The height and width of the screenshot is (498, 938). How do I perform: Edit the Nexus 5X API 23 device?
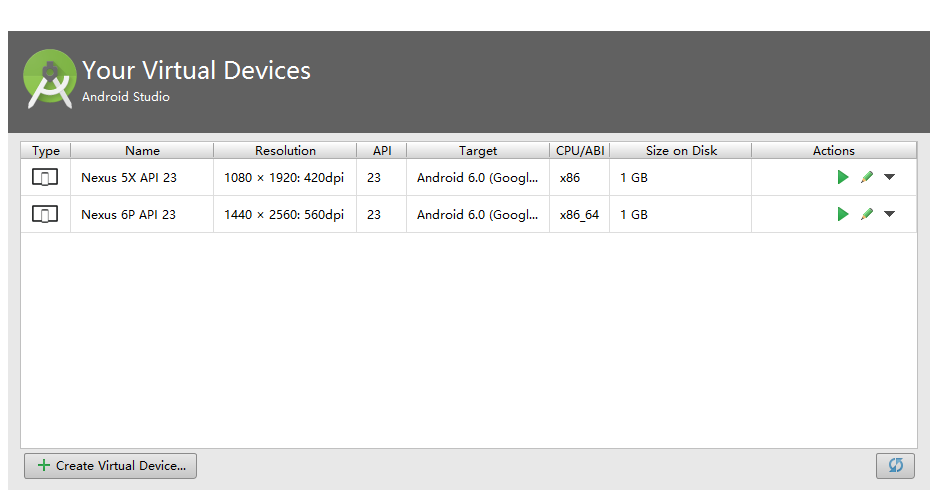(867, 177)
